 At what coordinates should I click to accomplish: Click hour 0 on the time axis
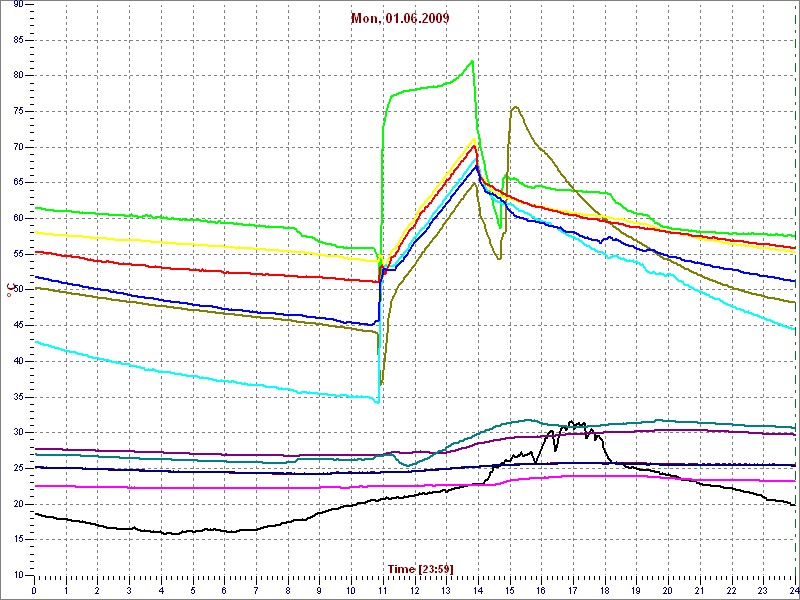coord(34,591)
